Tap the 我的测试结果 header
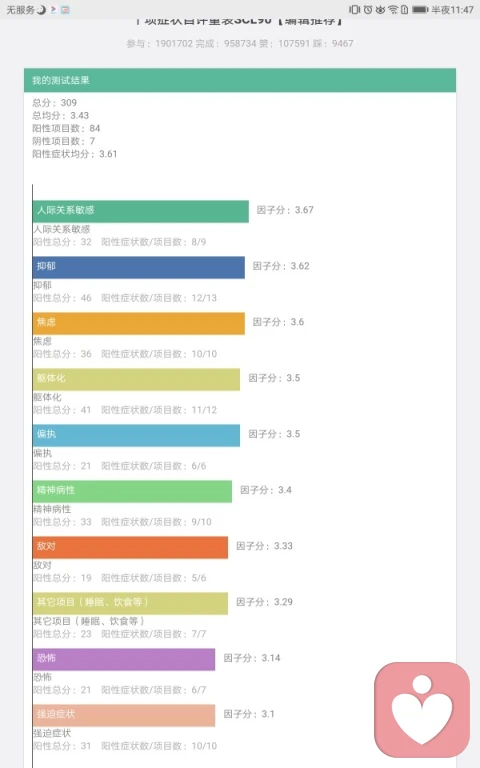The height and width of the screenshot is (768, 480). 240,80
